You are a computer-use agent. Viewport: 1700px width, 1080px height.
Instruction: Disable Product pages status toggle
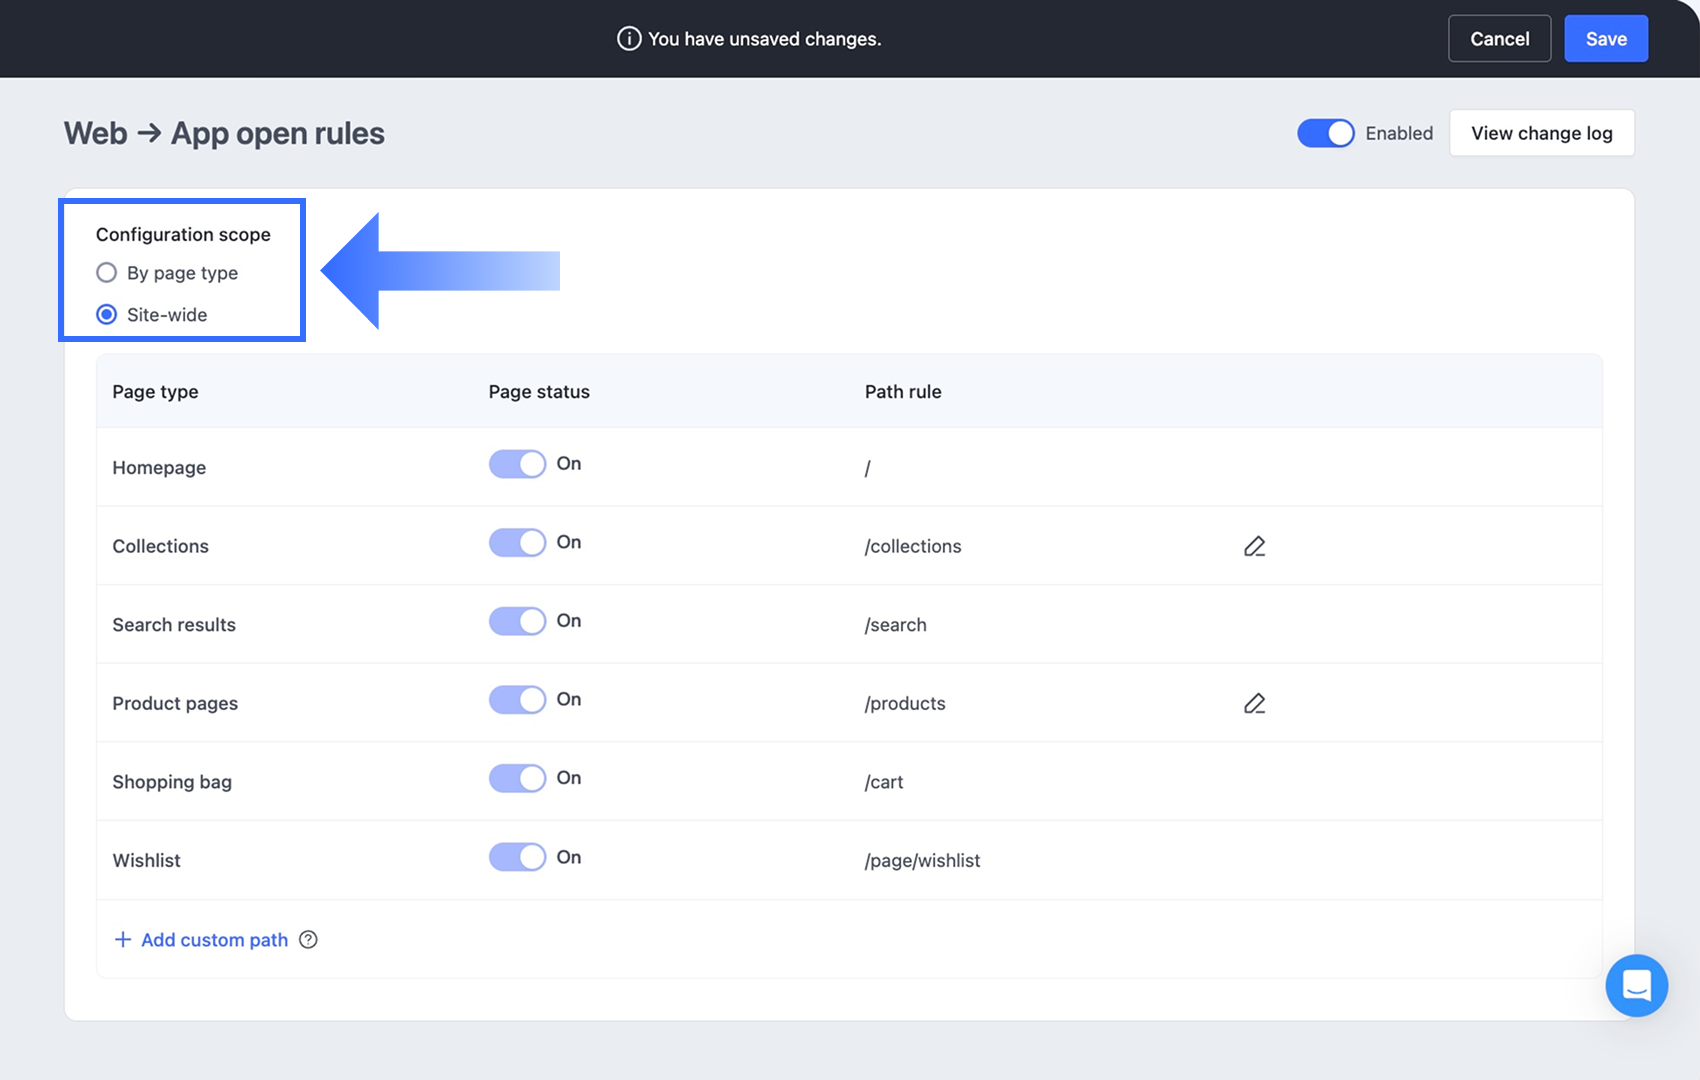(x=517, y=699)
